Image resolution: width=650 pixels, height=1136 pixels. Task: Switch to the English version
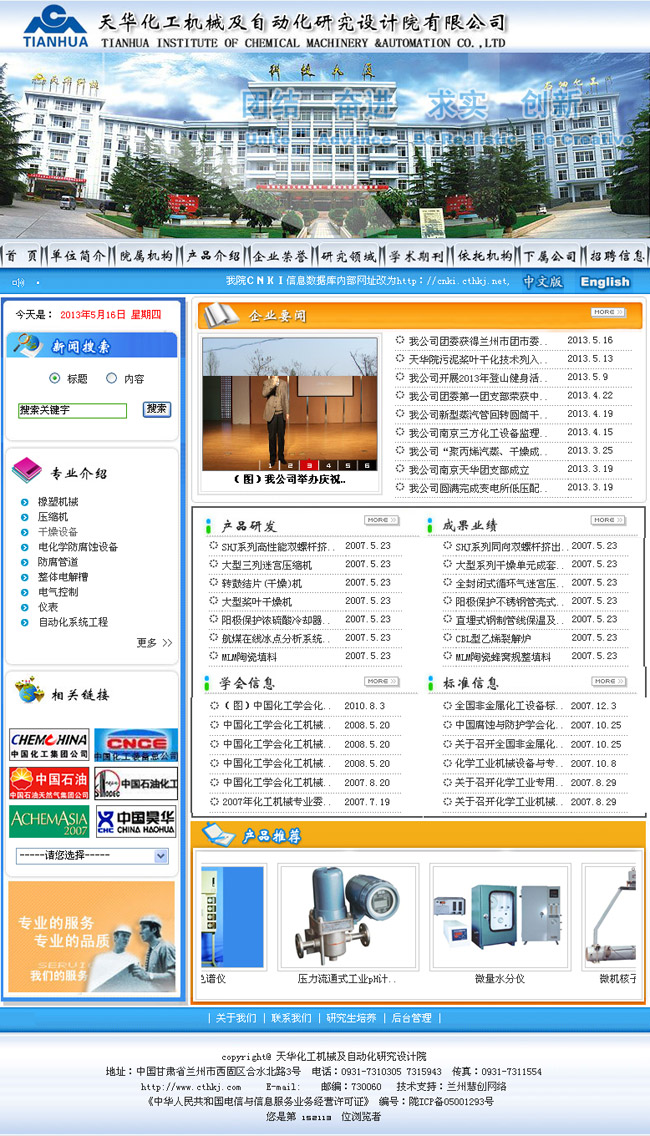605,282
